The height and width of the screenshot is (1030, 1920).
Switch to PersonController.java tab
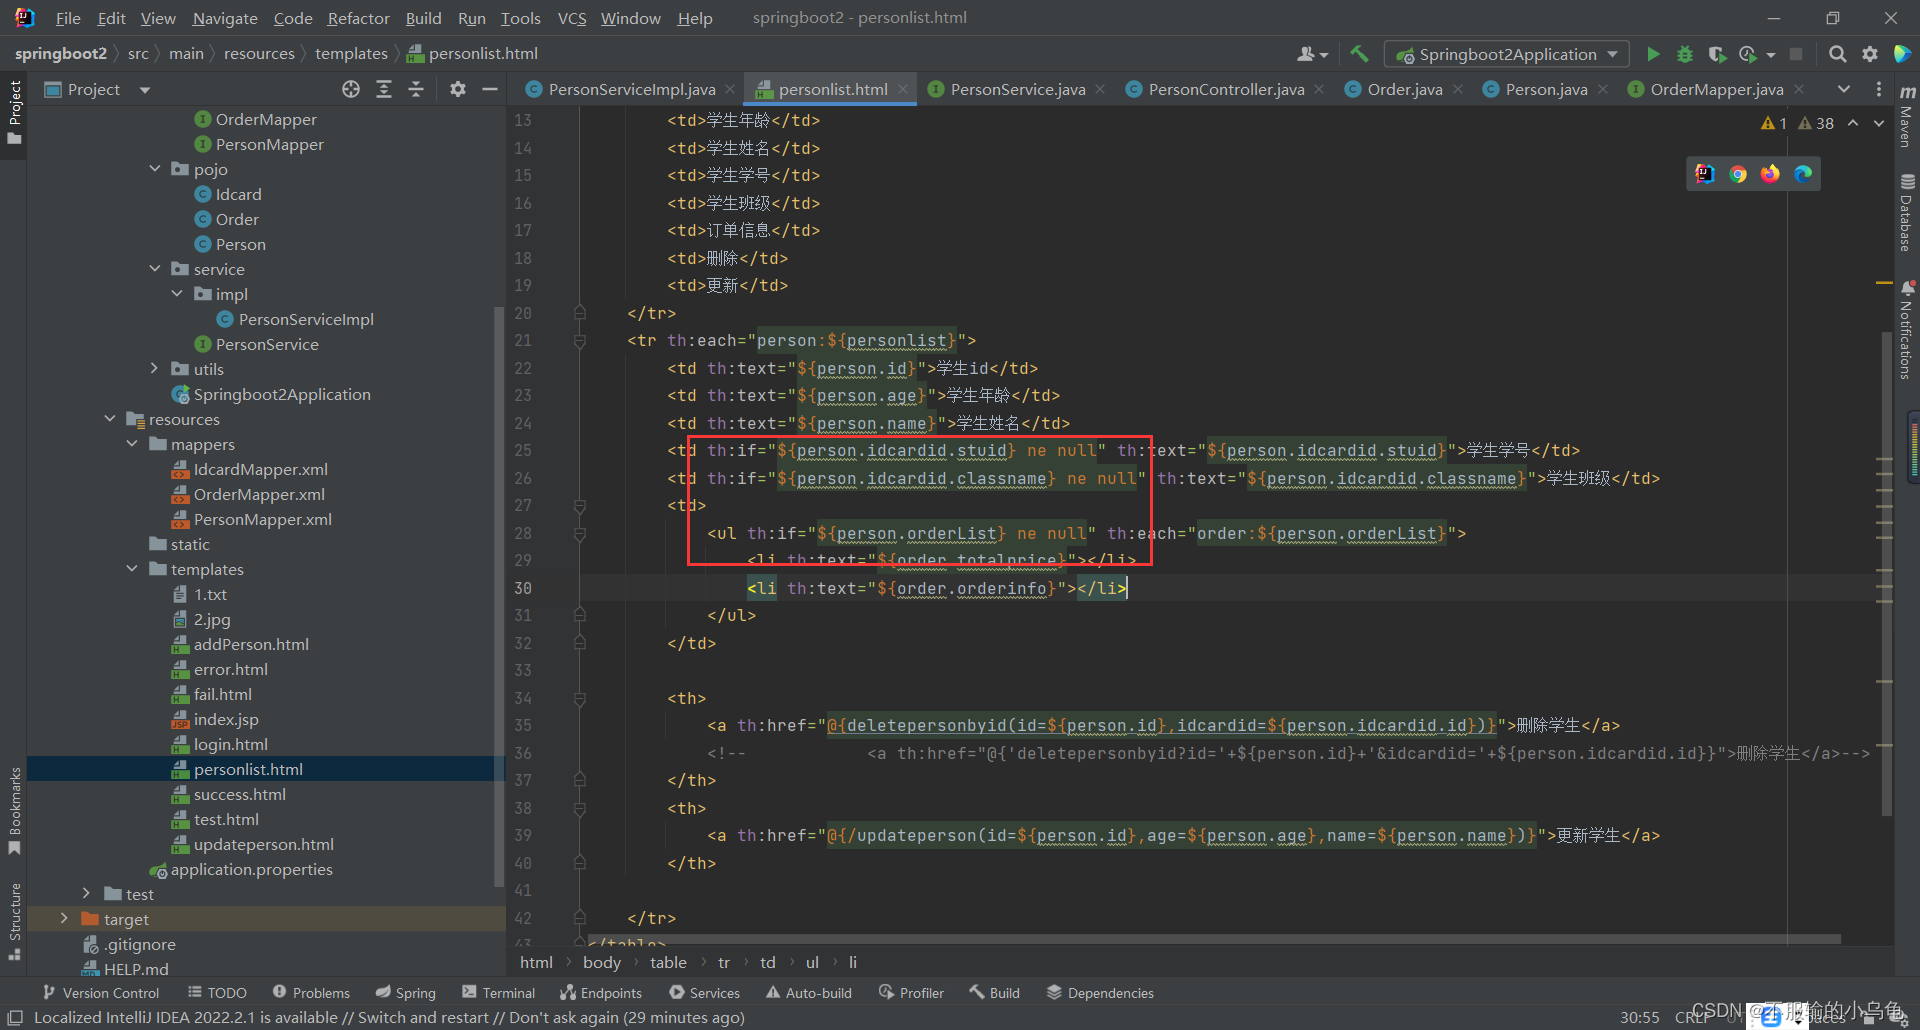[x=1225, y=90]
